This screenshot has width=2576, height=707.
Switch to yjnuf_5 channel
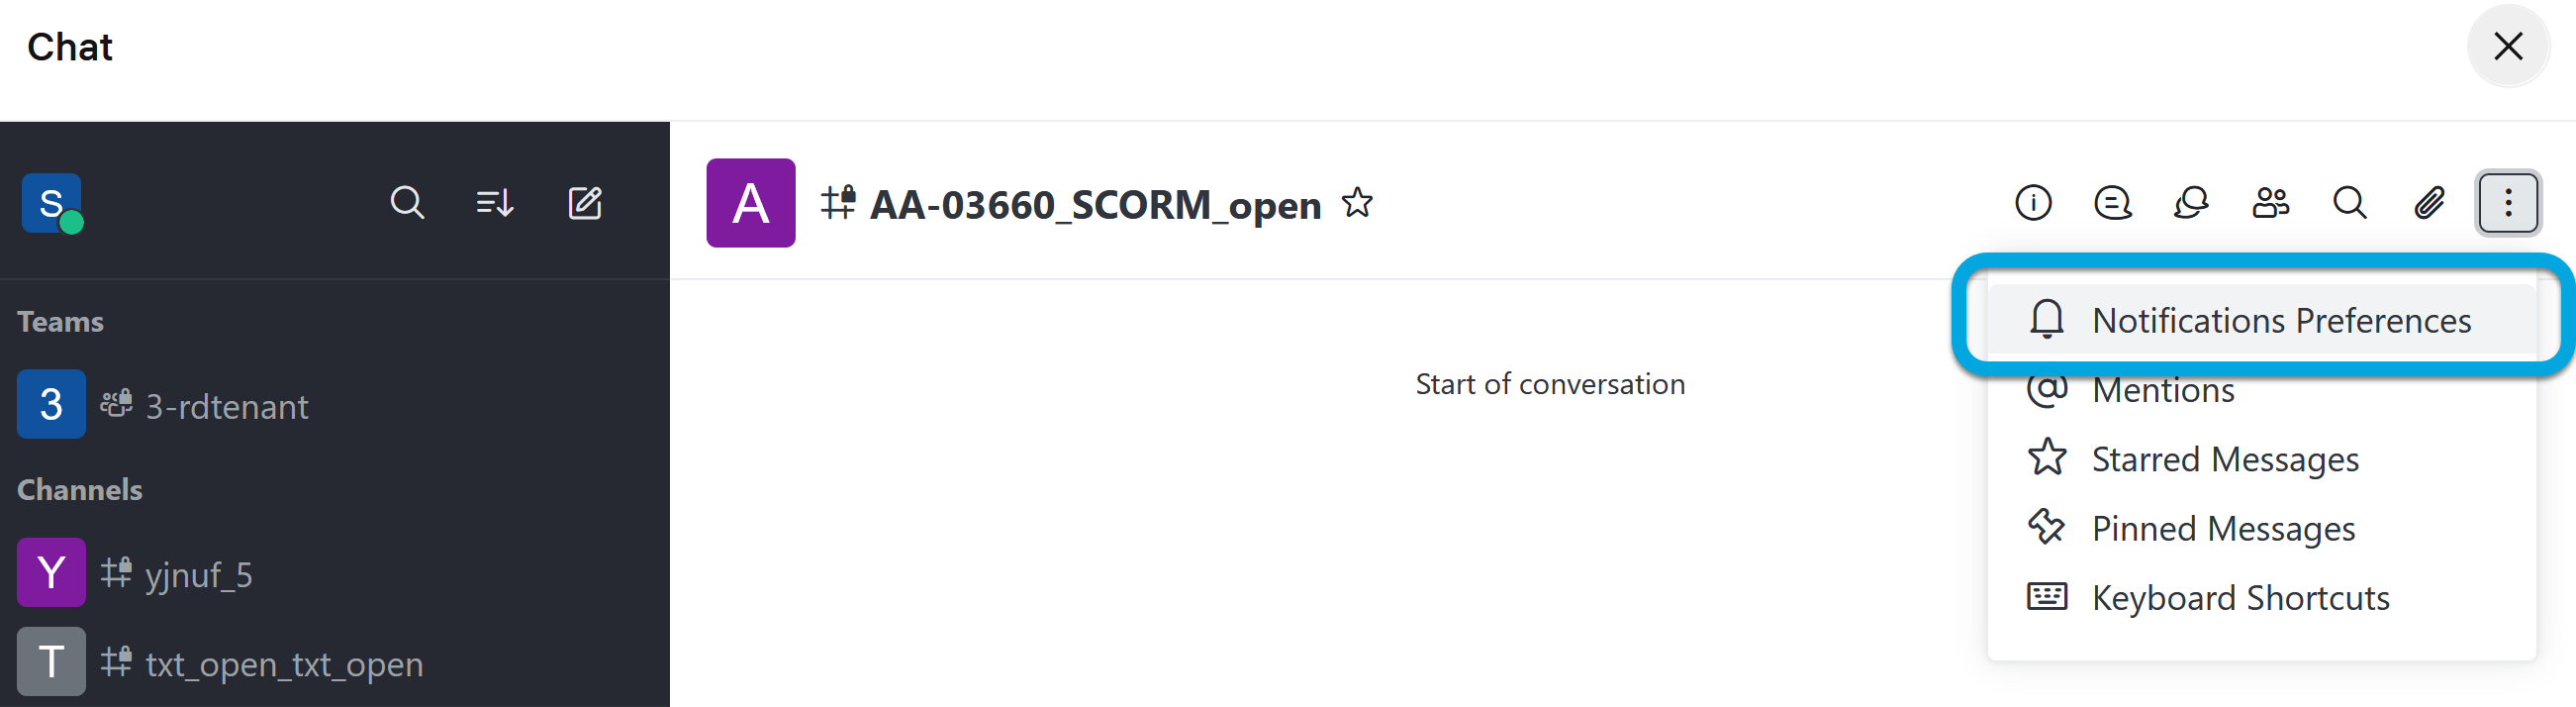198,575
